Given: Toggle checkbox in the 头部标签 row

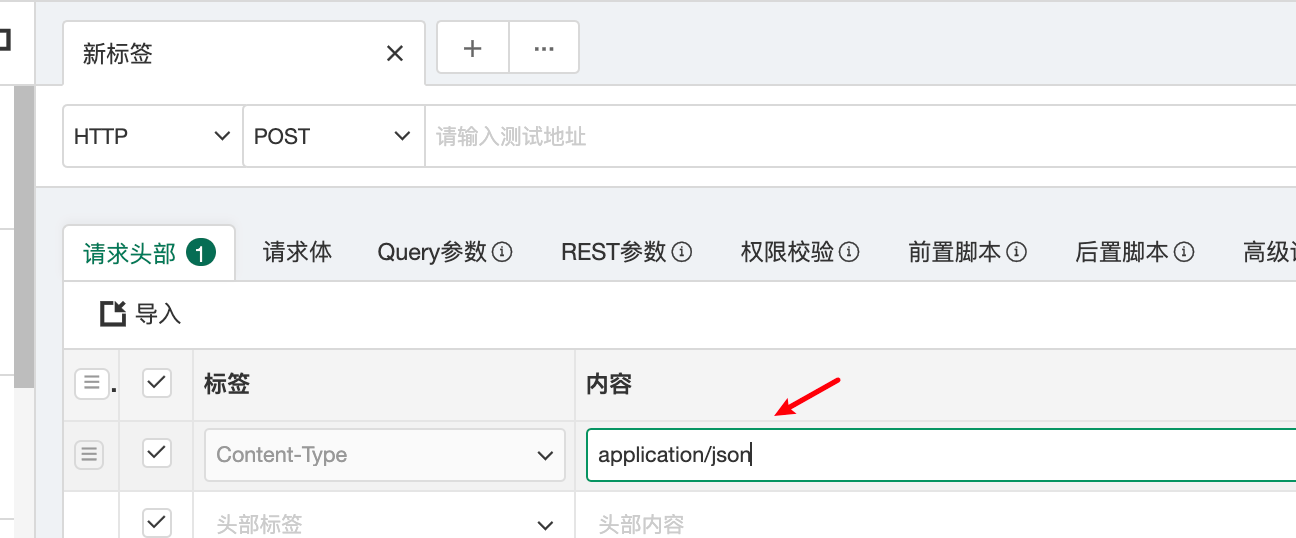Looking at the screenshot, I should (157, 522).
